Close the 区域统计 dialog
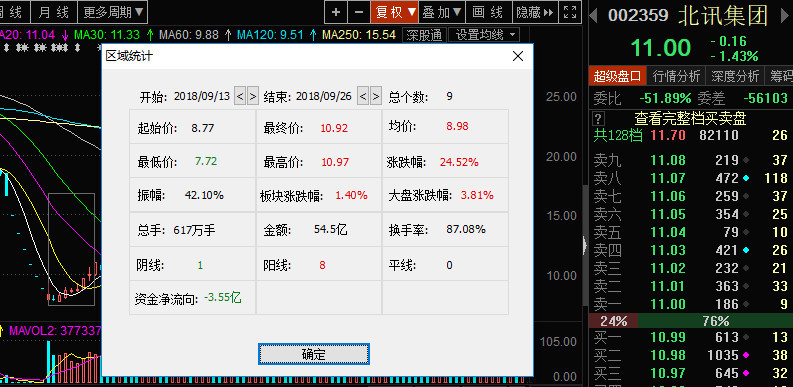The height and width of the screenshot is (387, 793). (x=518, y=56)
